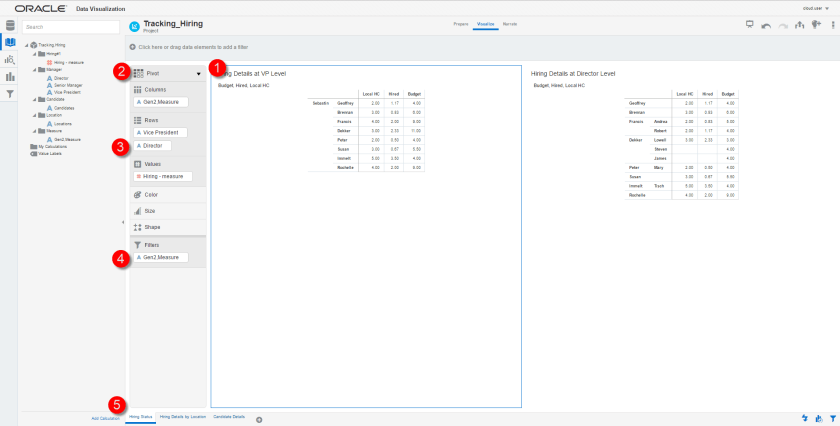Click the filter funnel icon at bottom right
Viewport: 840px width, 426px height.
pyautogui.click(x=831, y=418)
